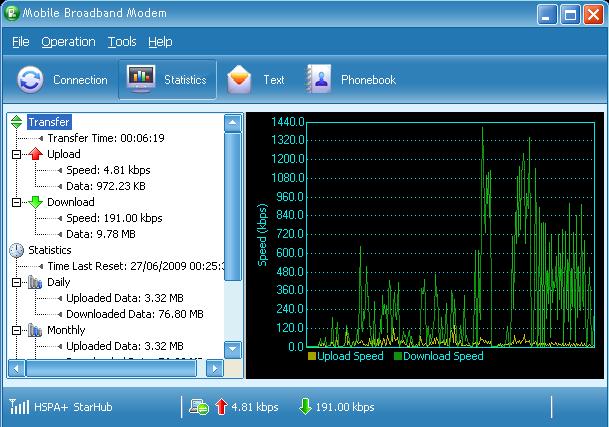
Task: Collapse the Upload tree node
Action: click(x=16, y=154)
